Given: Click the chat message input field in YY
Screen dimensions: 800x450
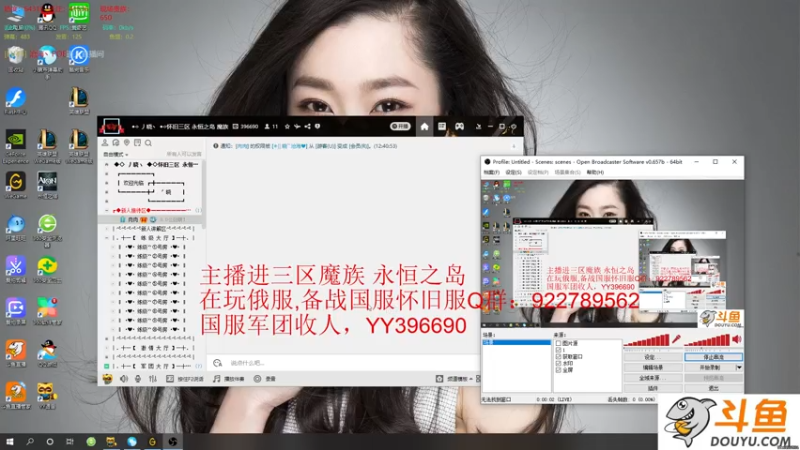Looking at the screenshot, I should [352, 363].
